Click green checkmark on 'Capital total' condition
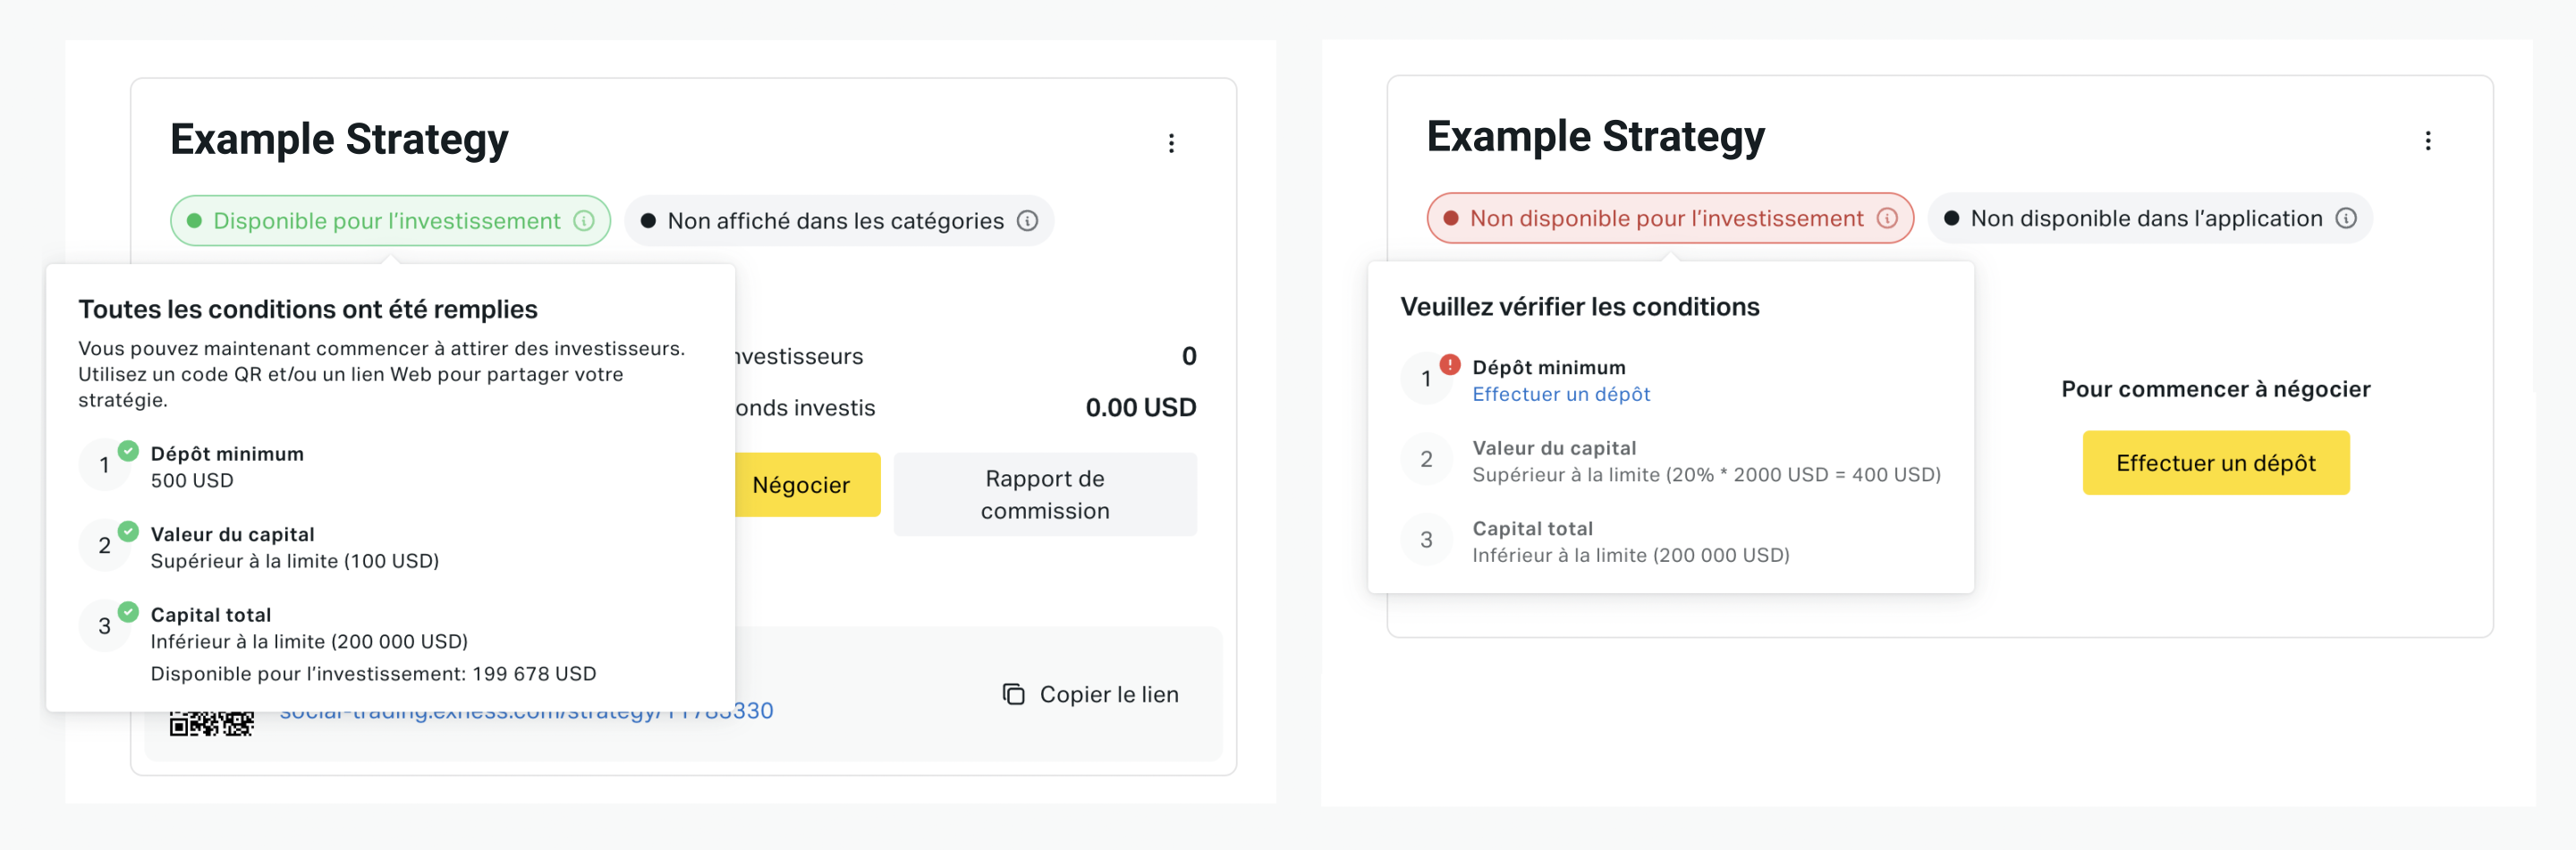 (128, 611)
